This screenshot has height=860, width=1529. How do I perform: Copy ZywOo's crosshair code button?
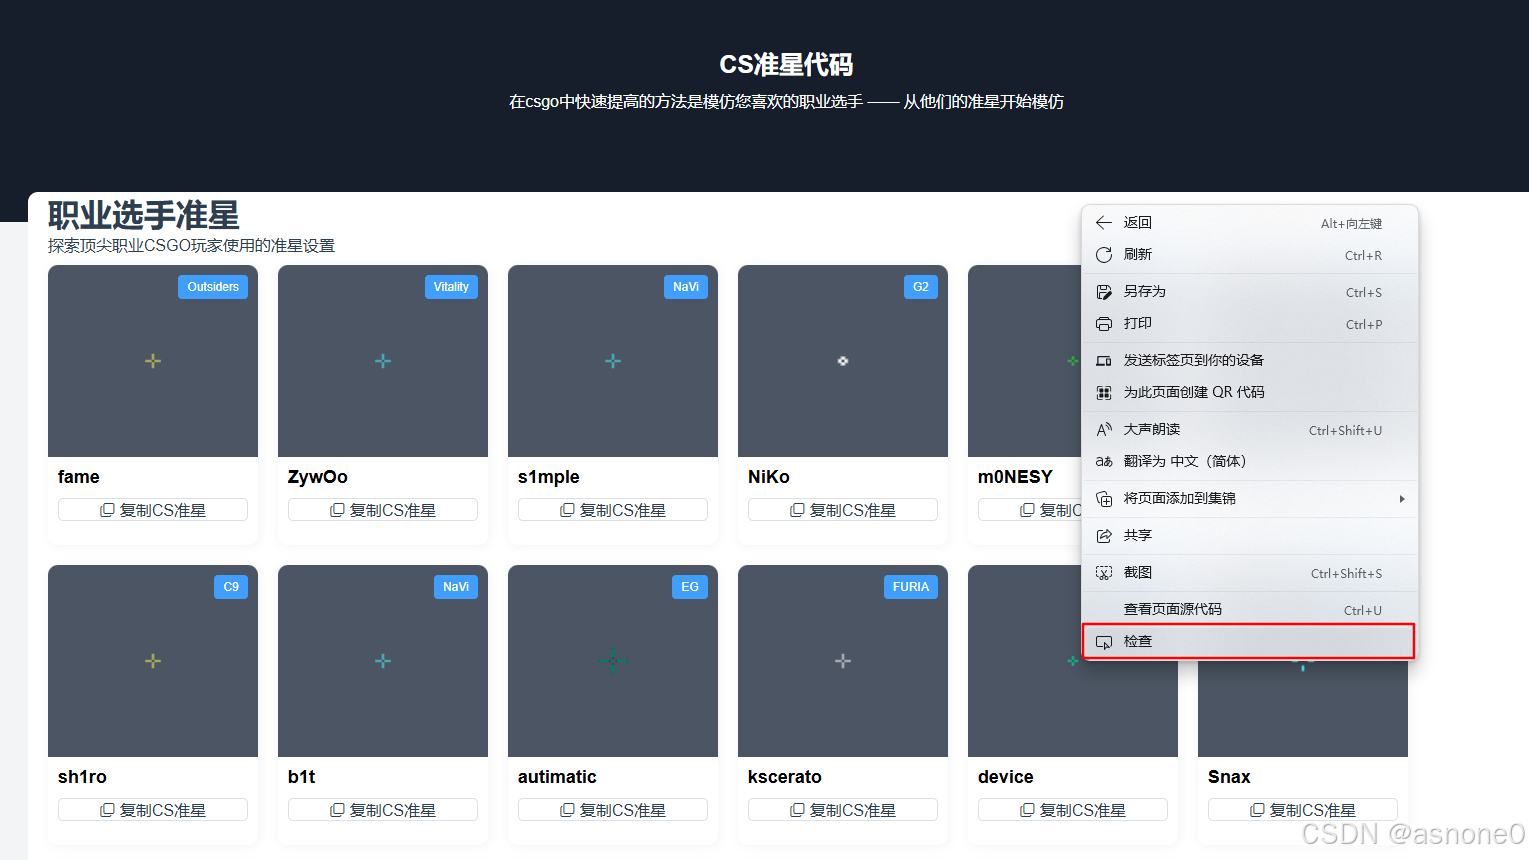[383, 510]
